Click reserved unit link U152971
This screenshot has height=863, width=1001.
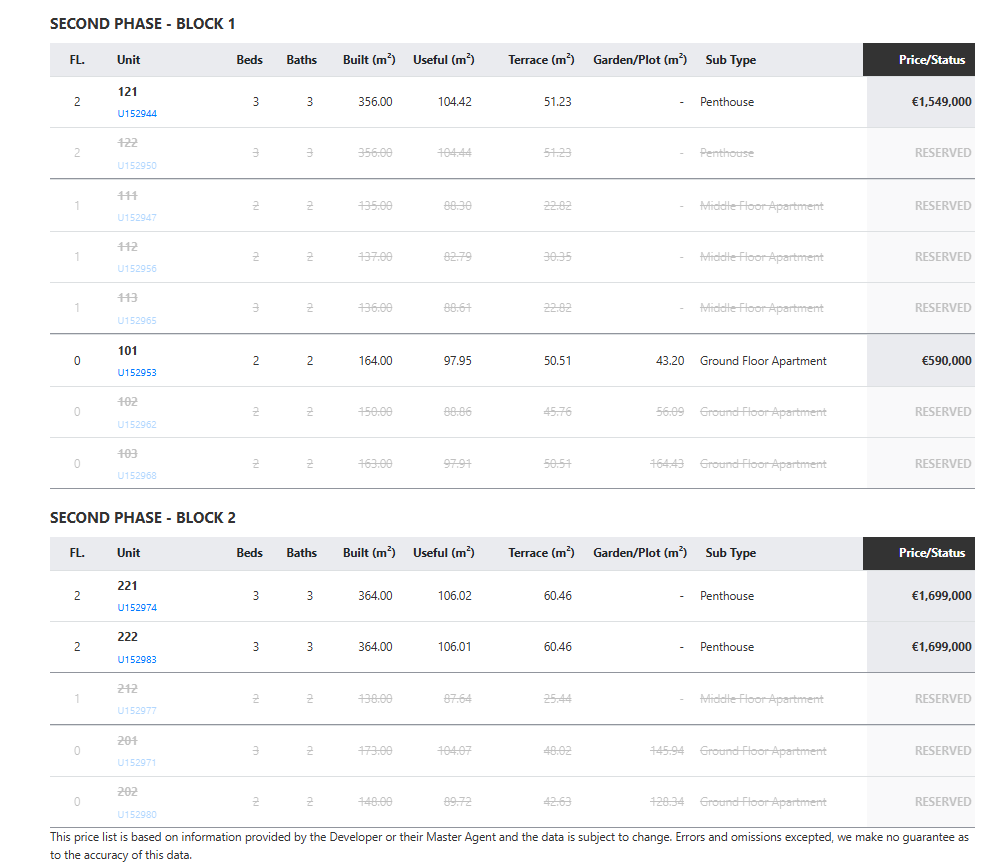point(137,763)
